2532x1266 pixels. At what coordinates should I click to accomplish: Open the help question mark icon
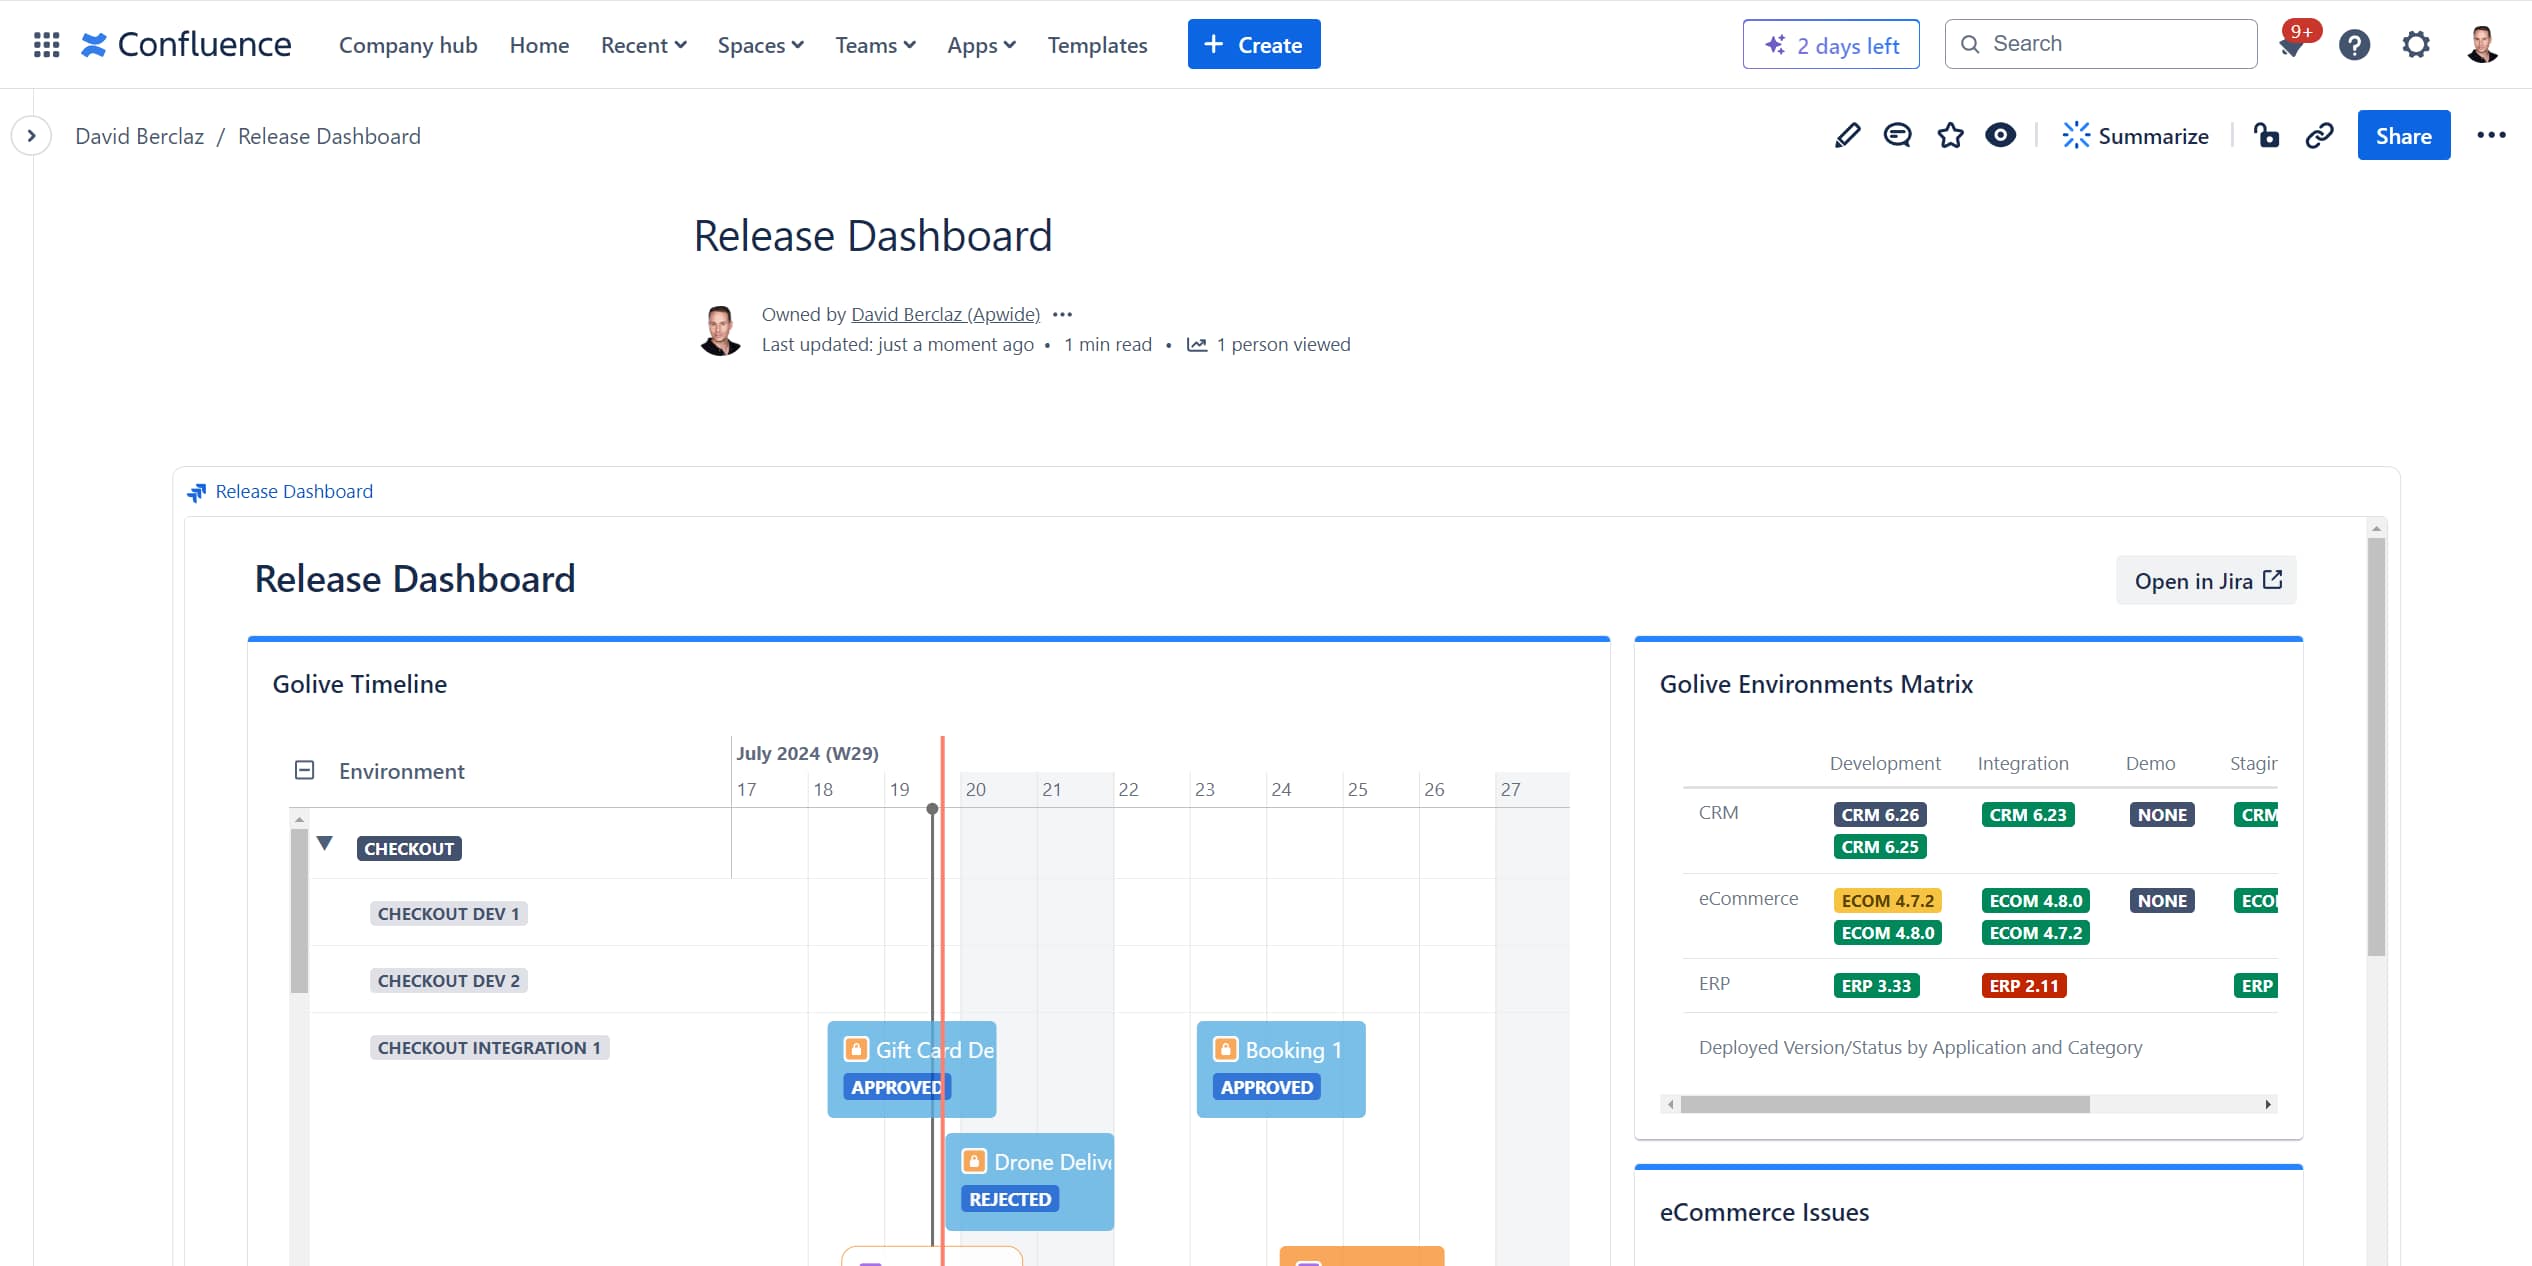point(2354,44)
